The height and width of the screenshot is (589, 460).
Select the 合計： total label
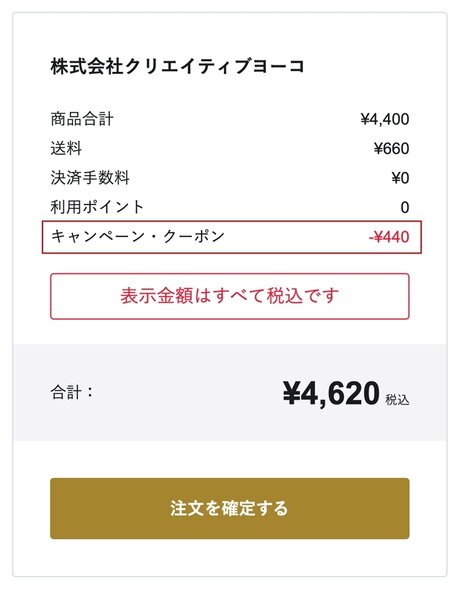point(72,393)
